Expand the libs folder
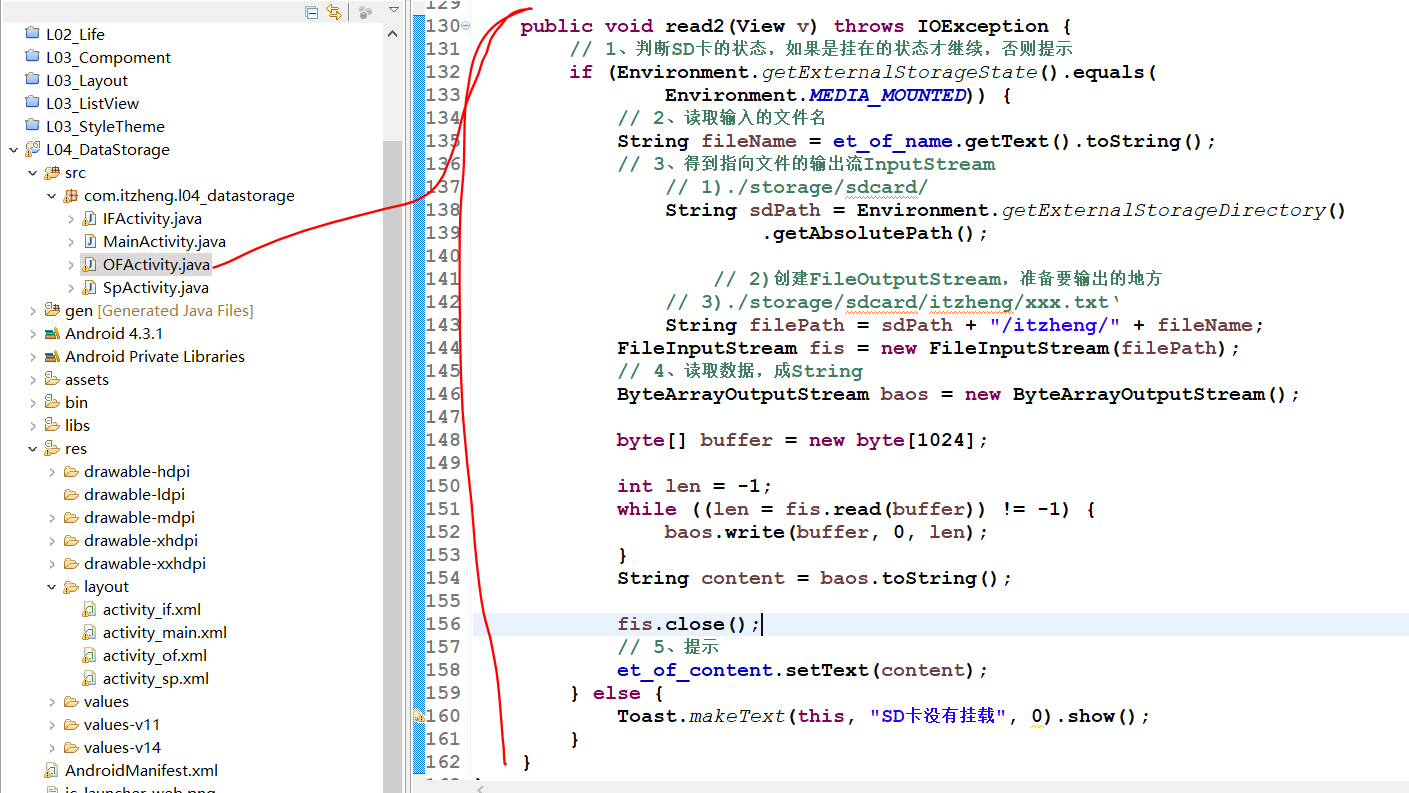The height and width of the screenshot is (793, 1409). pos(33,425)
